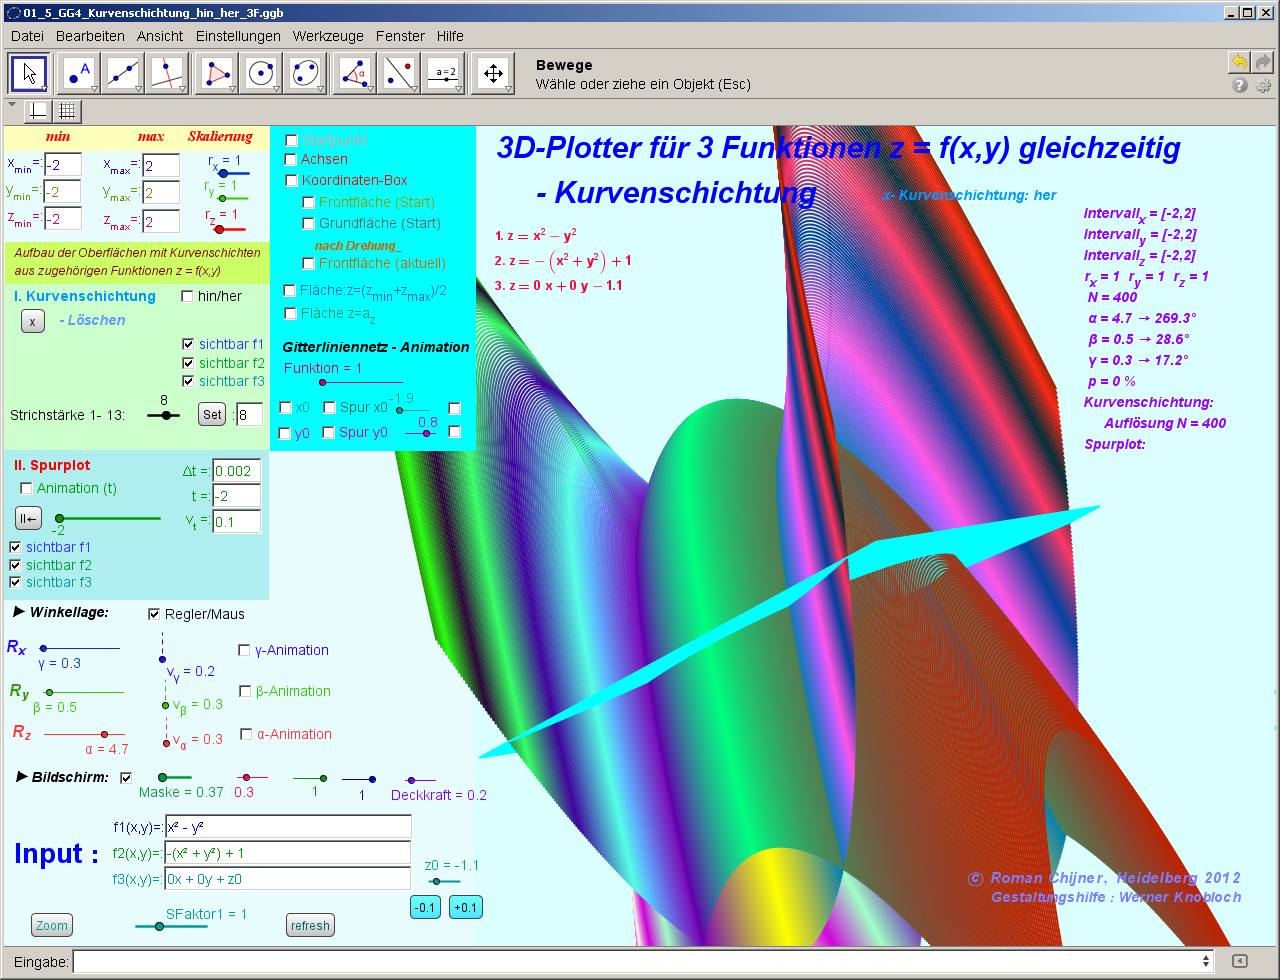This screenshot has width=1280, height=980.
Task: Click the Deckkraft slider handle
Action: click(411, 780)
